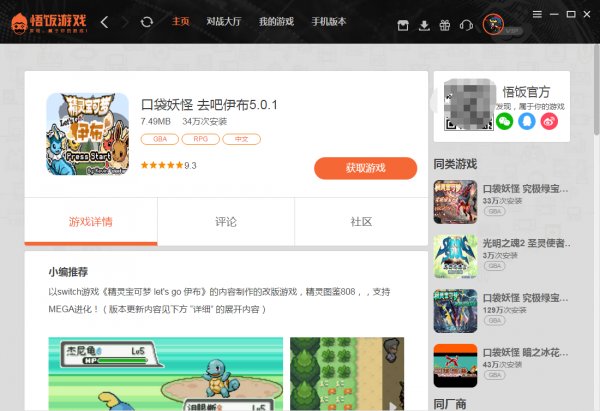
Task: Click the 获取游戏 button
Action: [365, 168]
